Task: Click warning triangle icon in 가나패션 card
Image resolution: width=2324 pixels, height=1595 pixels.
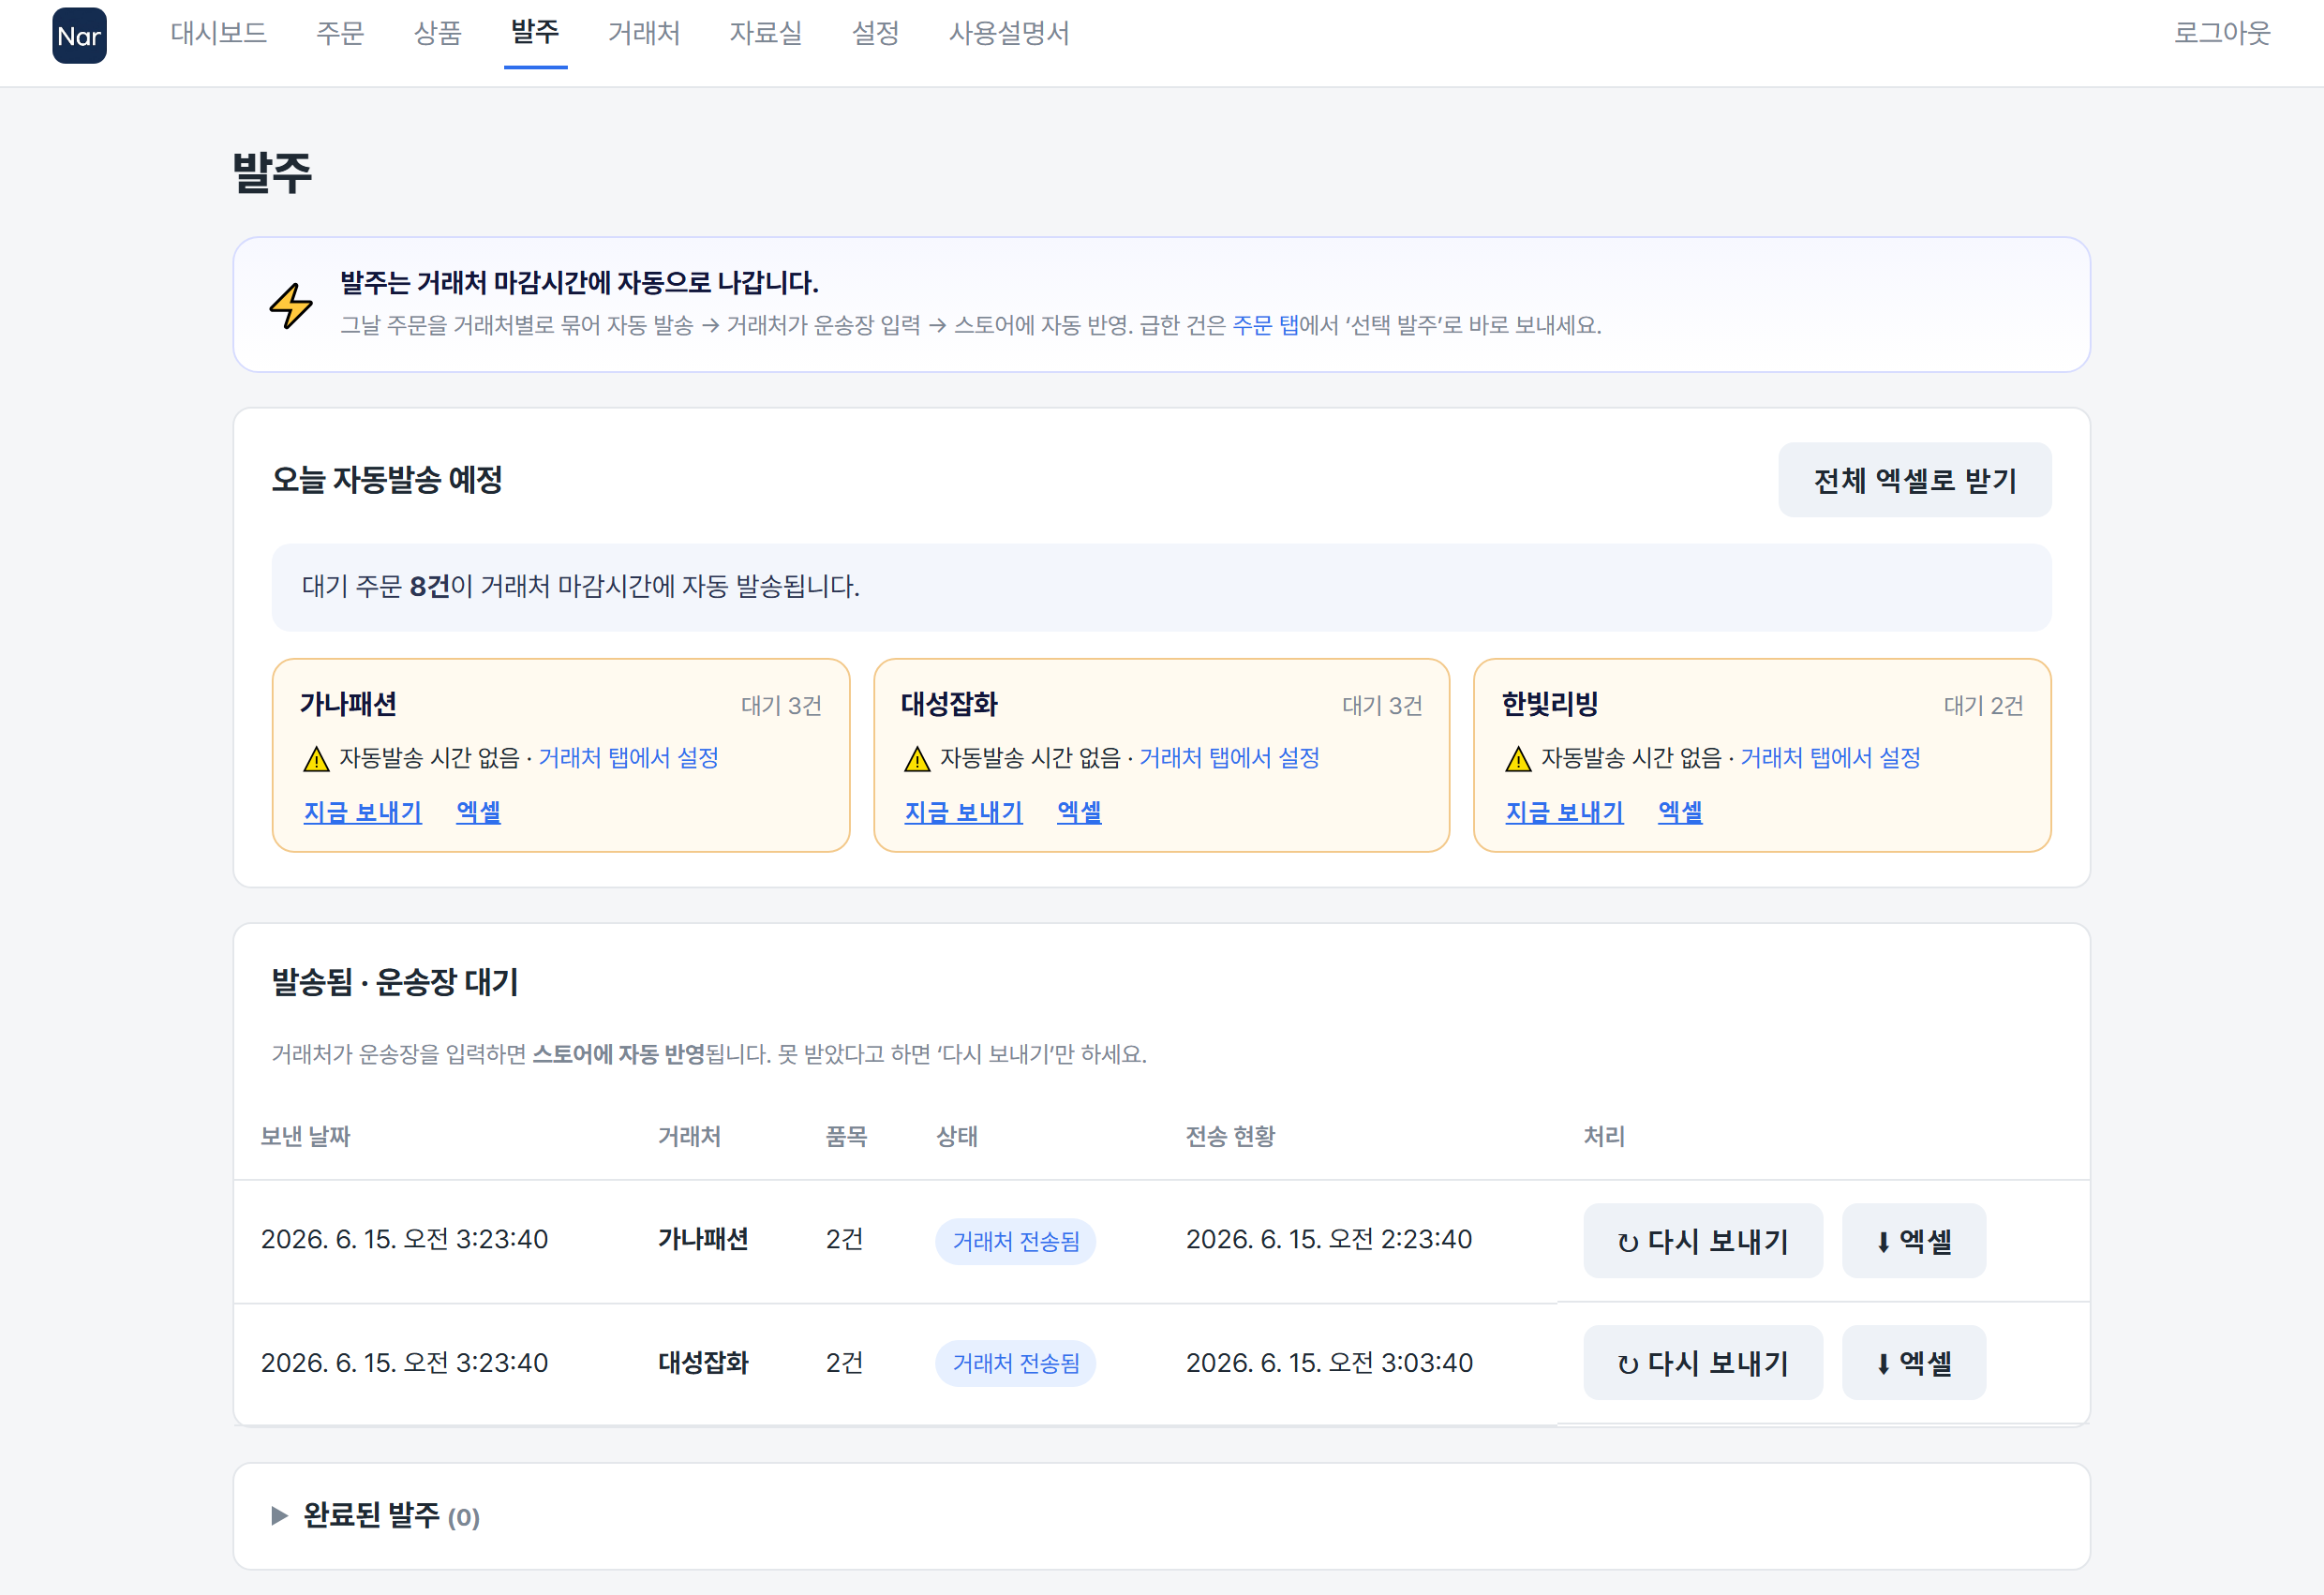Action: (316, 759)
